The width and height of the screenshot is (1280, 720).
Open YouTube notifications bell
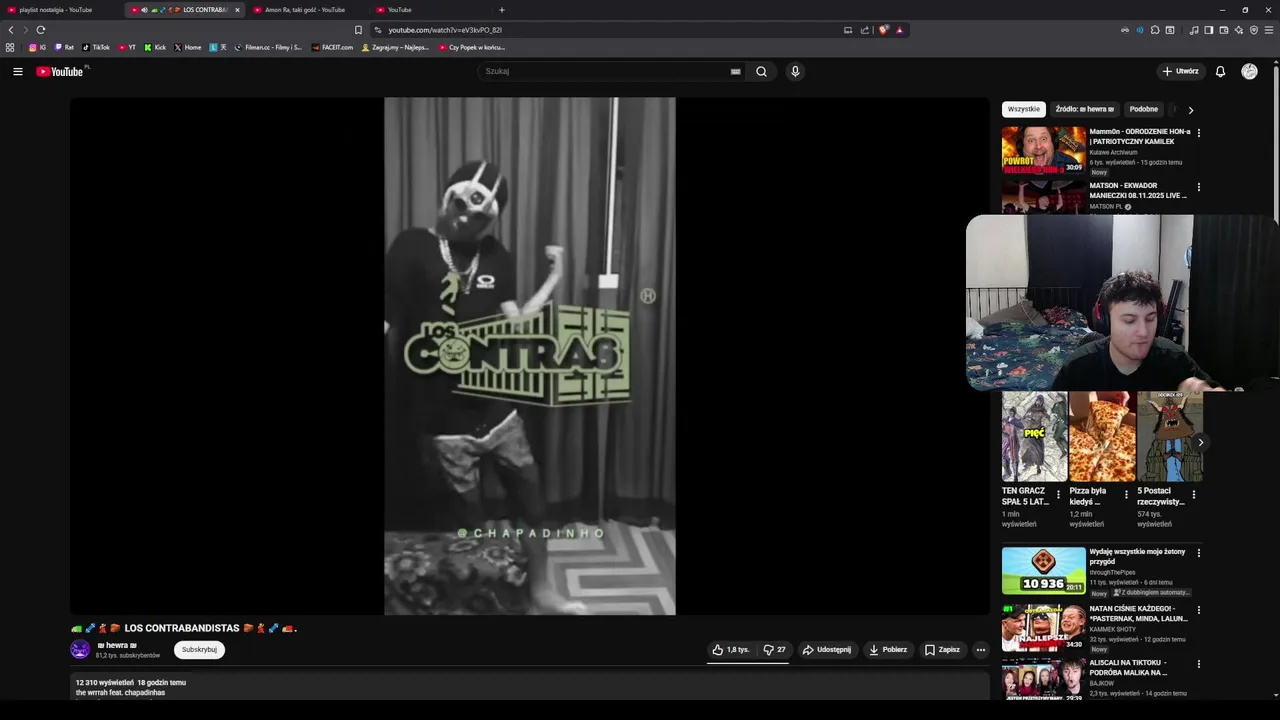click(1220, 71)
